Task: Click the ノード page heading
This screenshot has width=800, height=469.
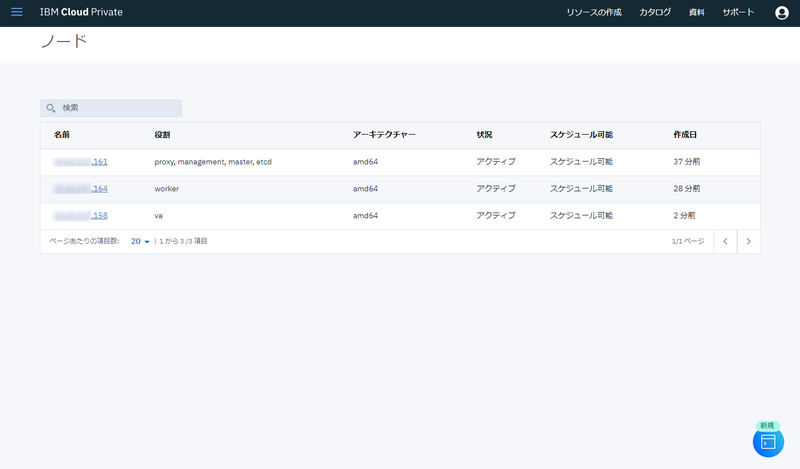Action: [64, 41]
